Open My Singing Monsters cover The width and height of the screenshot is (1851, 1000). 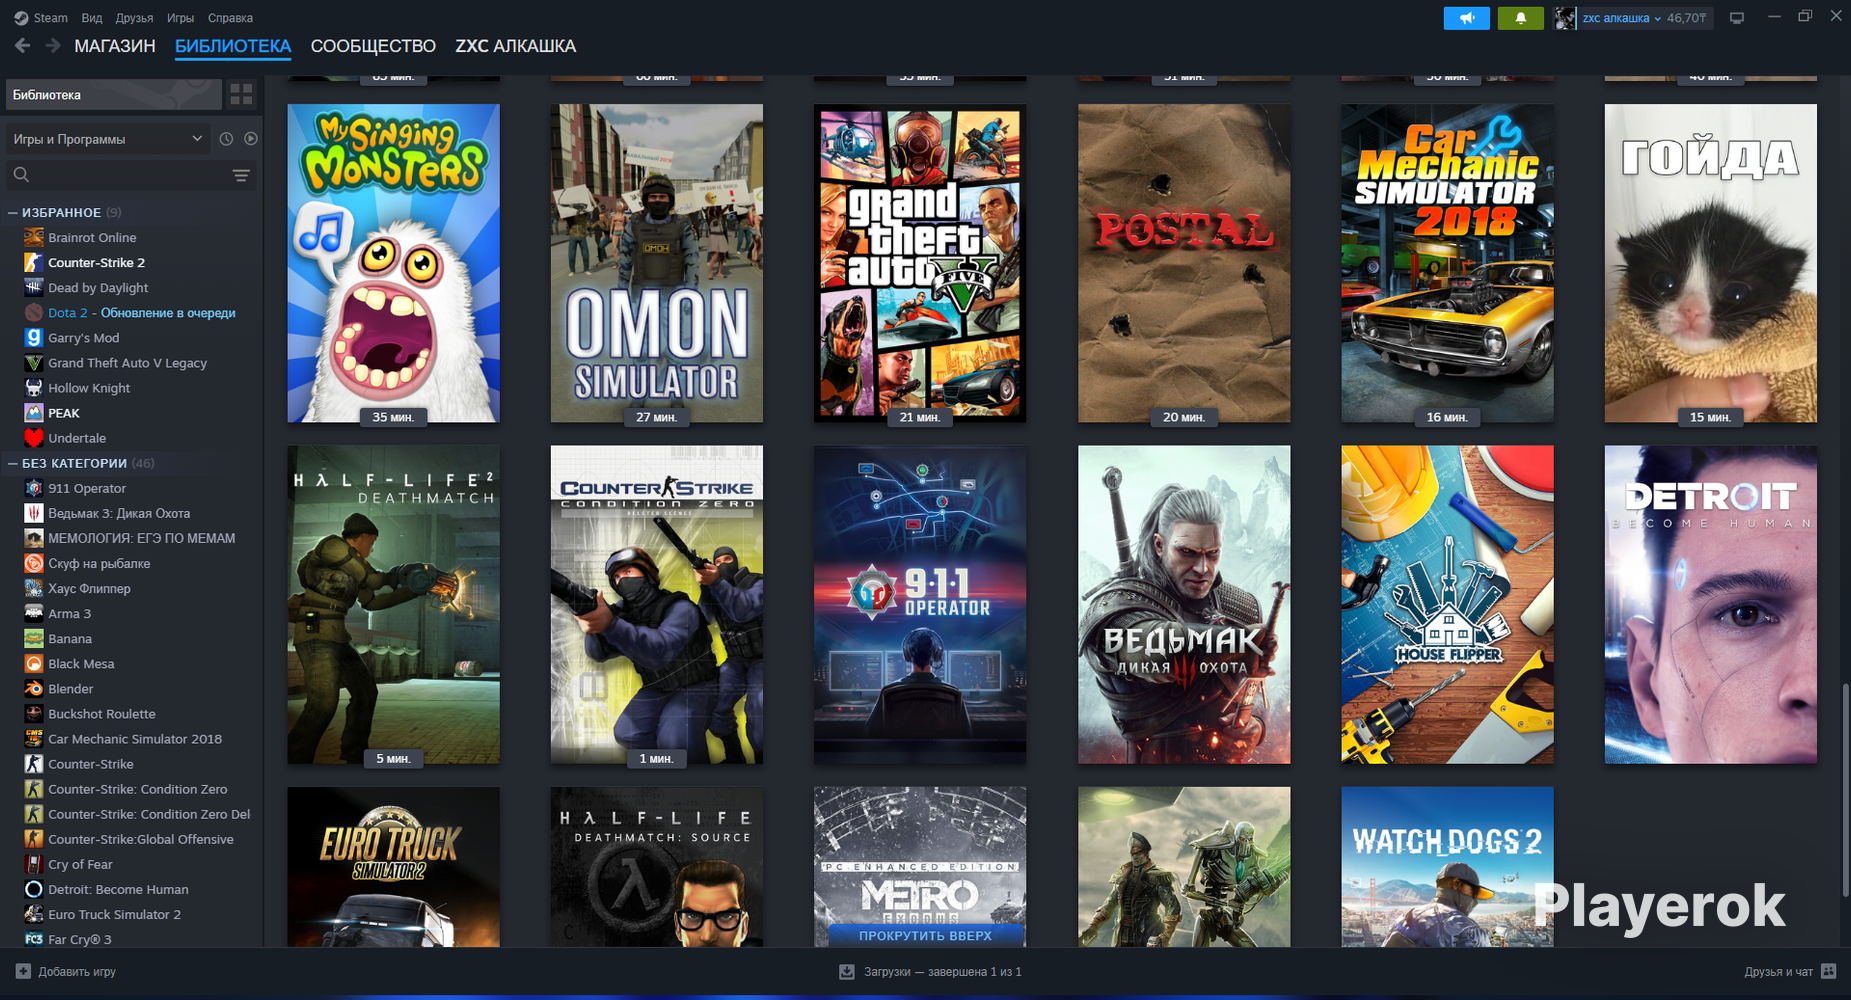(393, 263)
